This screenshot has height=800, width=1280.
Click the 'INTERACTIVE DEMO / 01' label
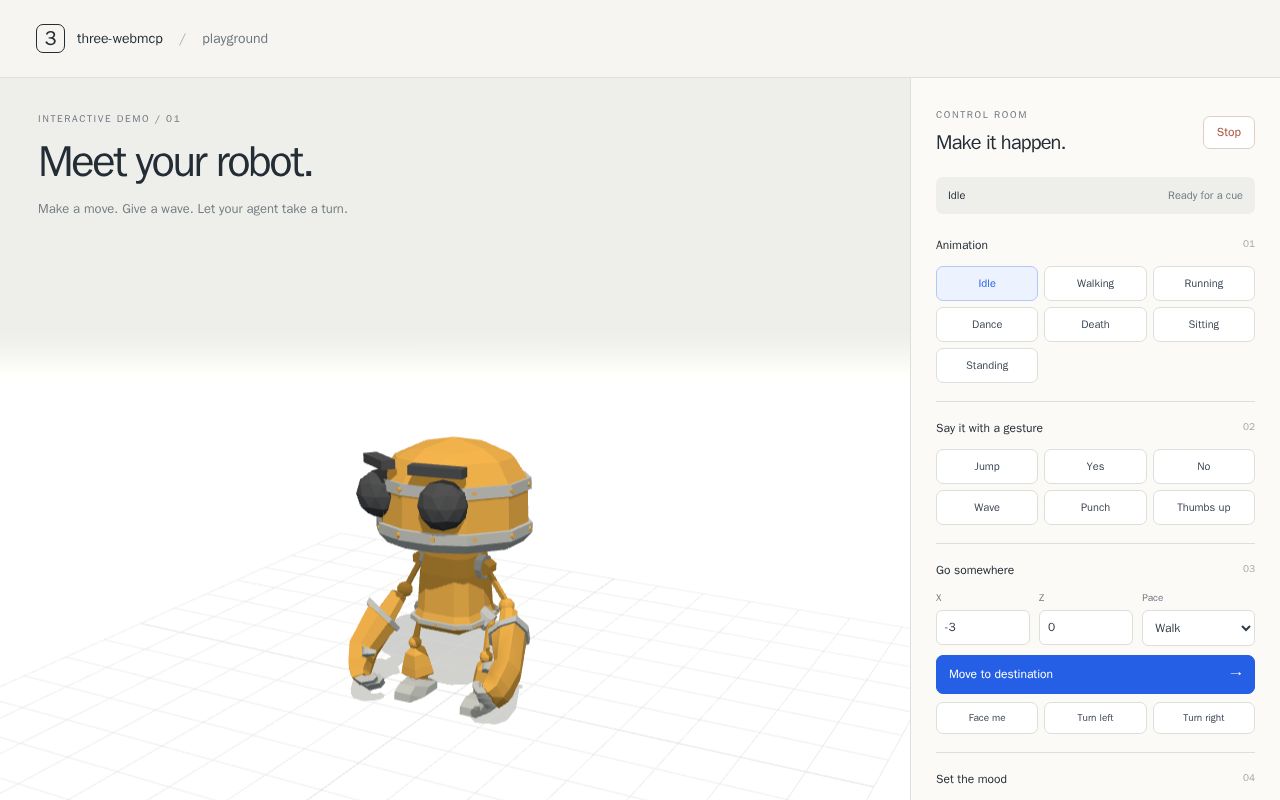coord(109,119)
